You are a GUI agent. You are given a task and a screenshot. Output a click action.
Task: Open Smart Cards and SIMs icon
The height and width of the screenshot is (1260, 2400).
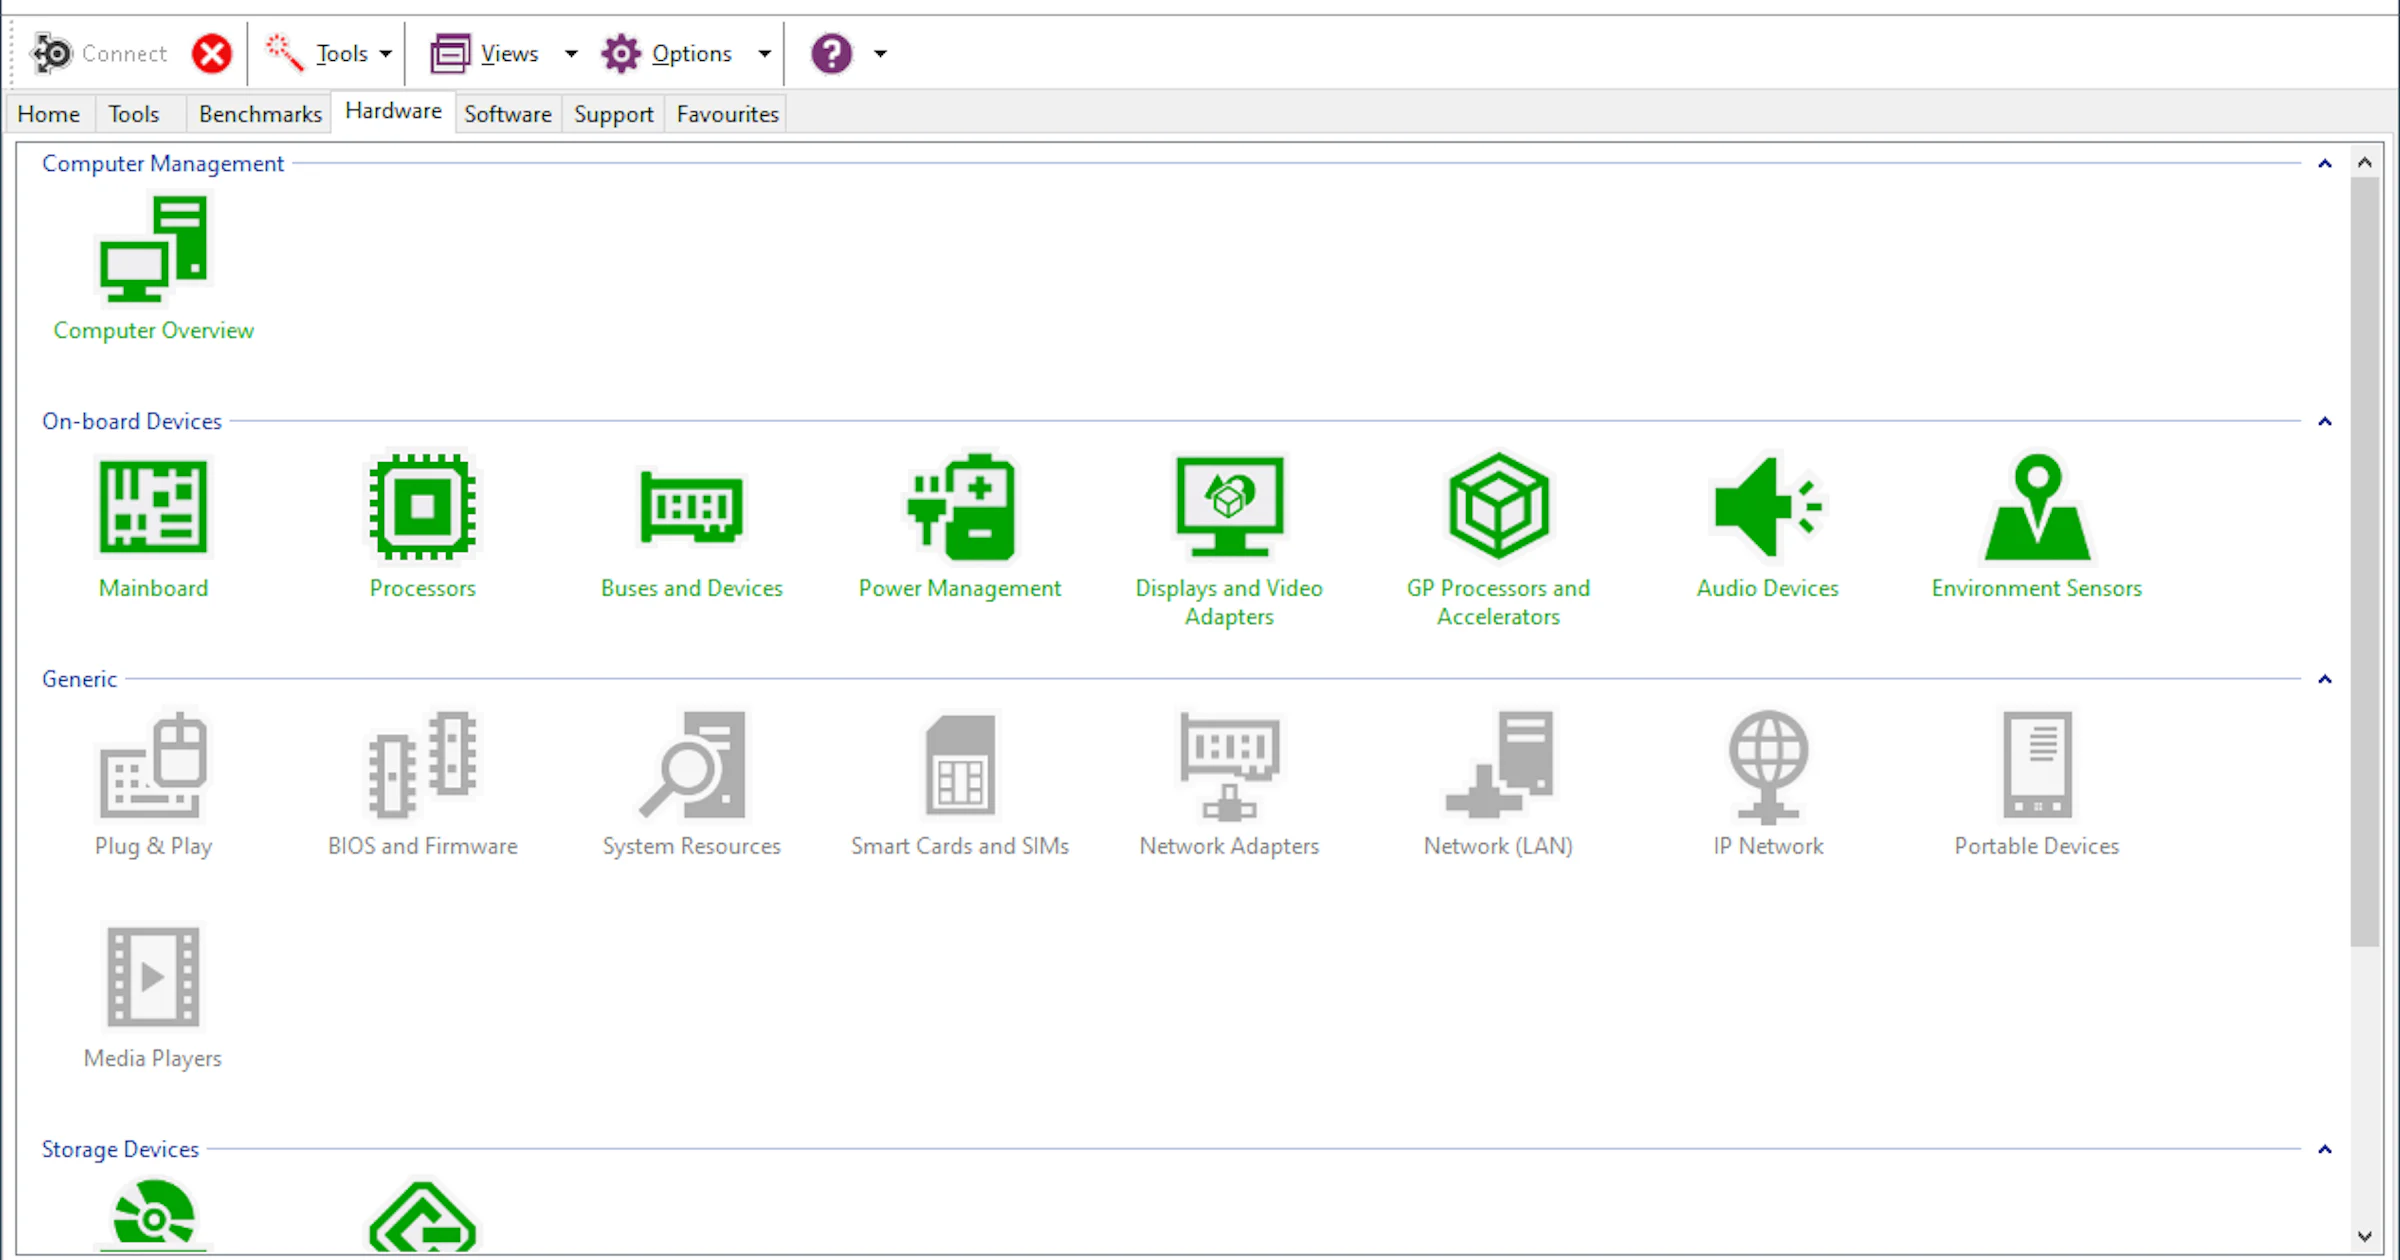pos(960,765)
